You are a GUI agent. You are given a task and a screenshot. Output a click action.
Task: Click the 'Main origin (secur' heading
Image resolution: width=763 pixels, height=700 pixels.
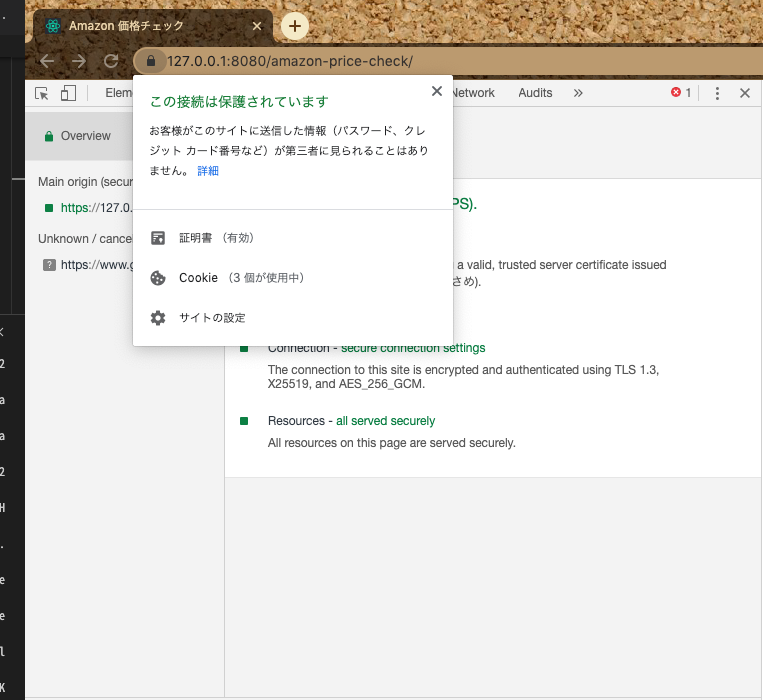pos(85,181)
